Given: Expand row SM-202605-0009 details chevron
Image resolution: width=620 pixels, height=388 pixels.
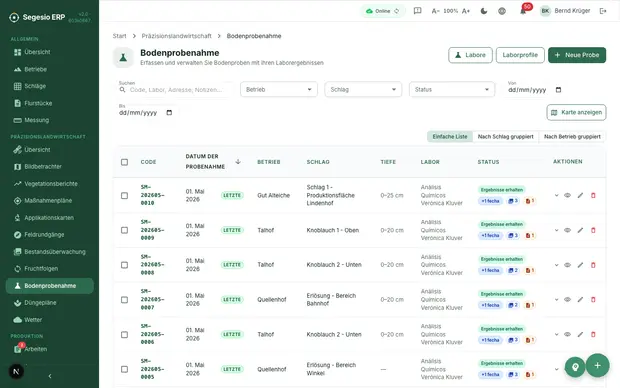Looking at the screenshot, I should click(556, 230).
